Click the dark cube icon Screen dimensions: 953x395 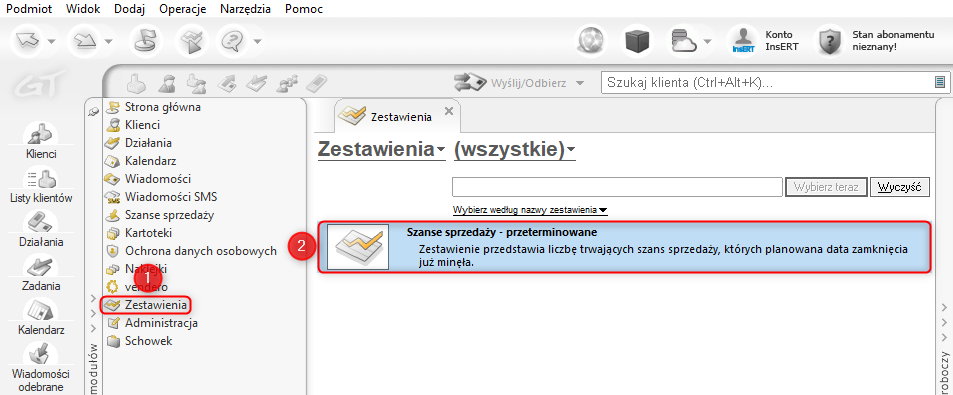pos(637,41)
